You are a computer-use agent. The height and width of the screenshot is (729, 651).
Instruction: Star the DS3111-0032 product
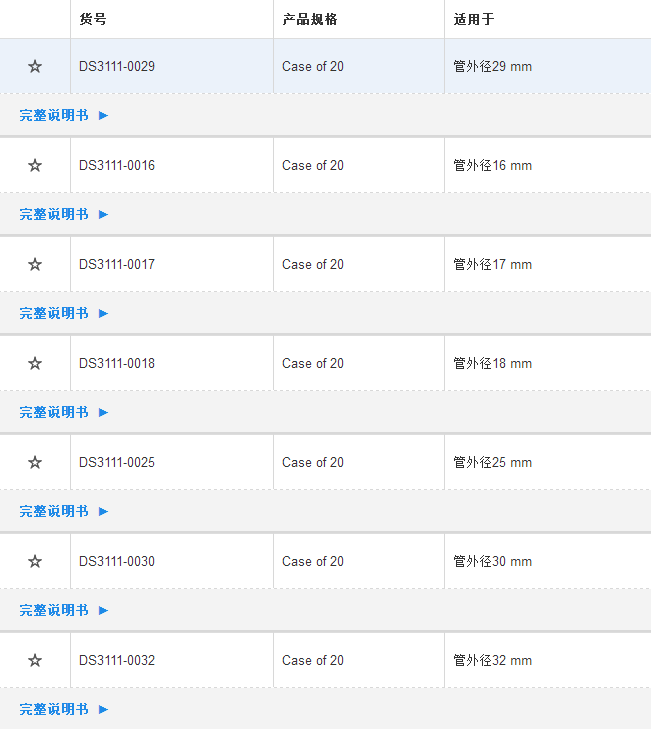point(35,660)
